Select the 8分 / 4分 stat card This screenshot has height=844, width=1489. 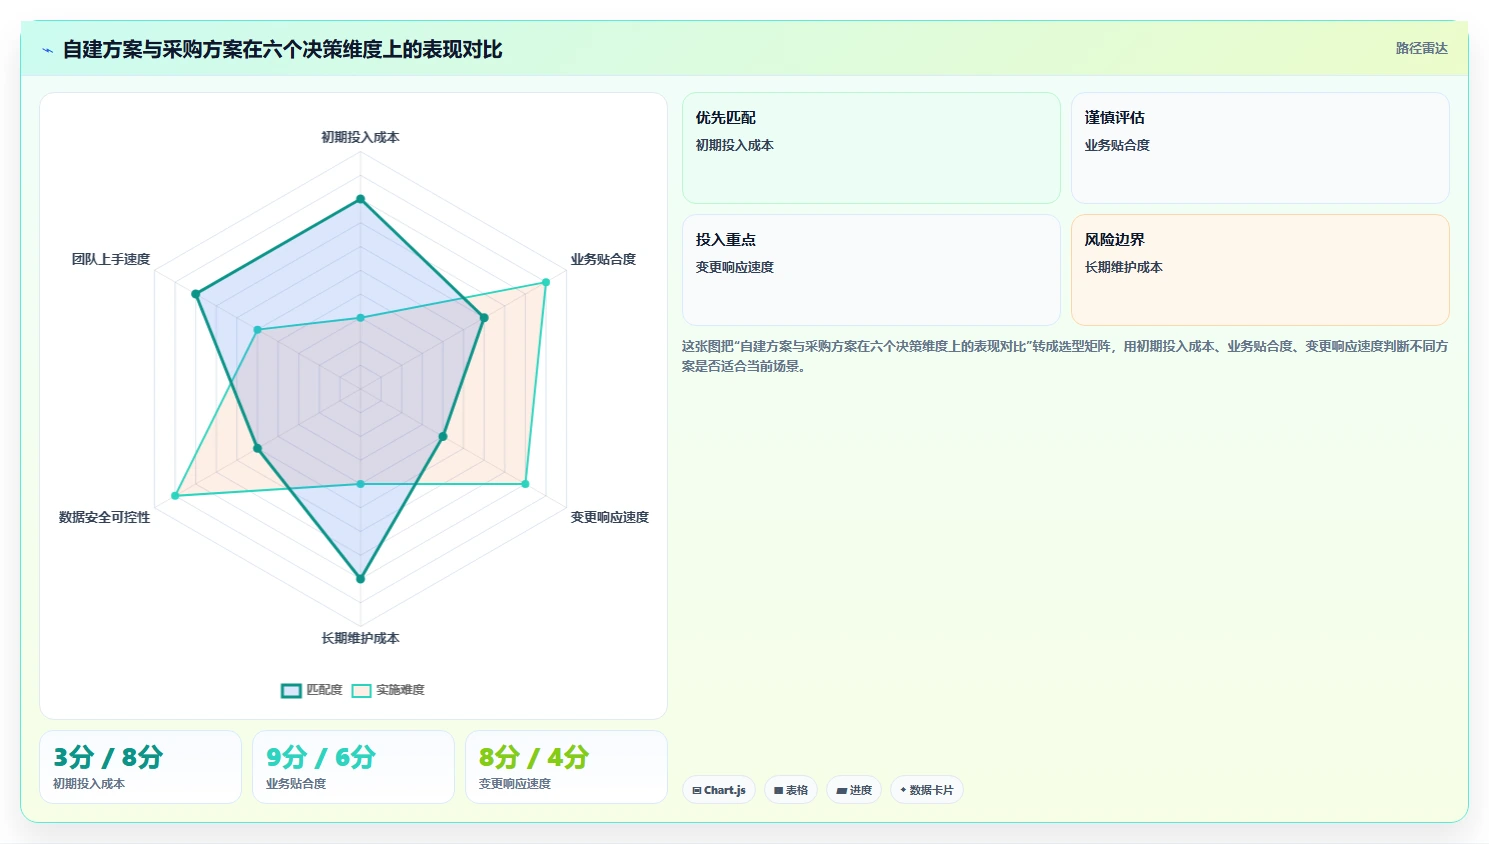pyautogui.click(x=566, y=767)
